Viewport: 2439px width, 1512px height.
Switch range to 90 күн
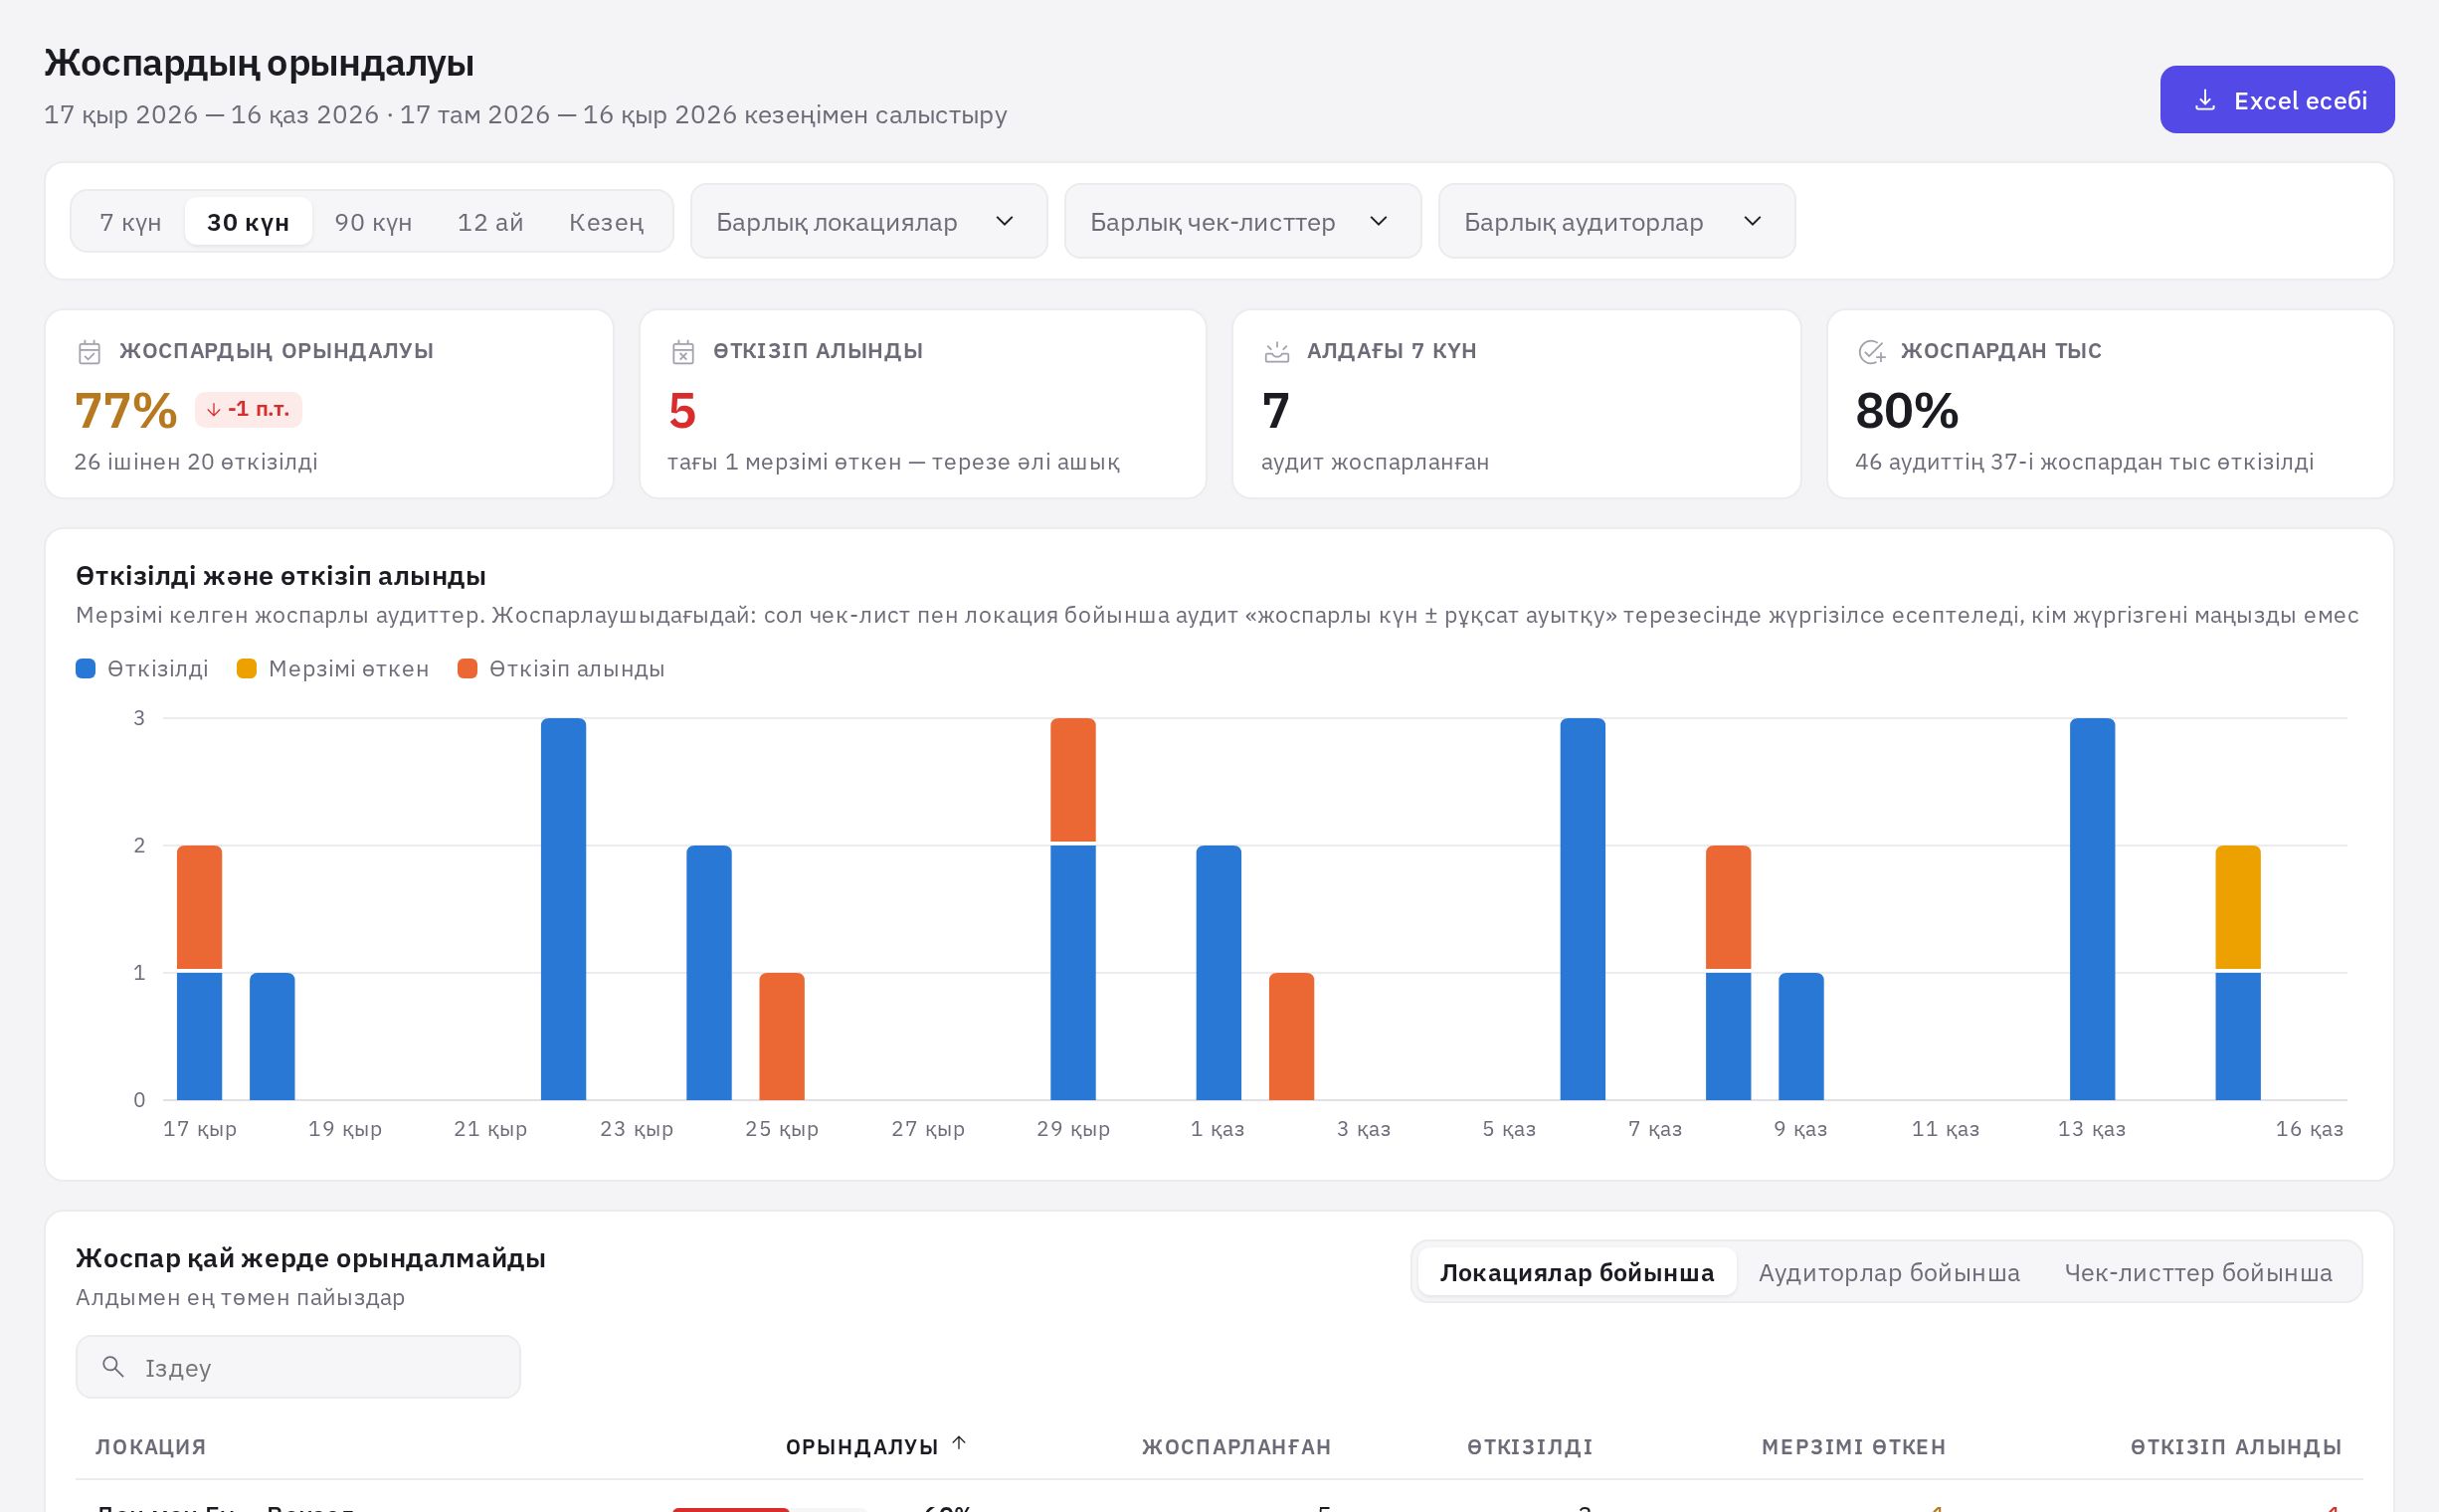click(373, 222)
